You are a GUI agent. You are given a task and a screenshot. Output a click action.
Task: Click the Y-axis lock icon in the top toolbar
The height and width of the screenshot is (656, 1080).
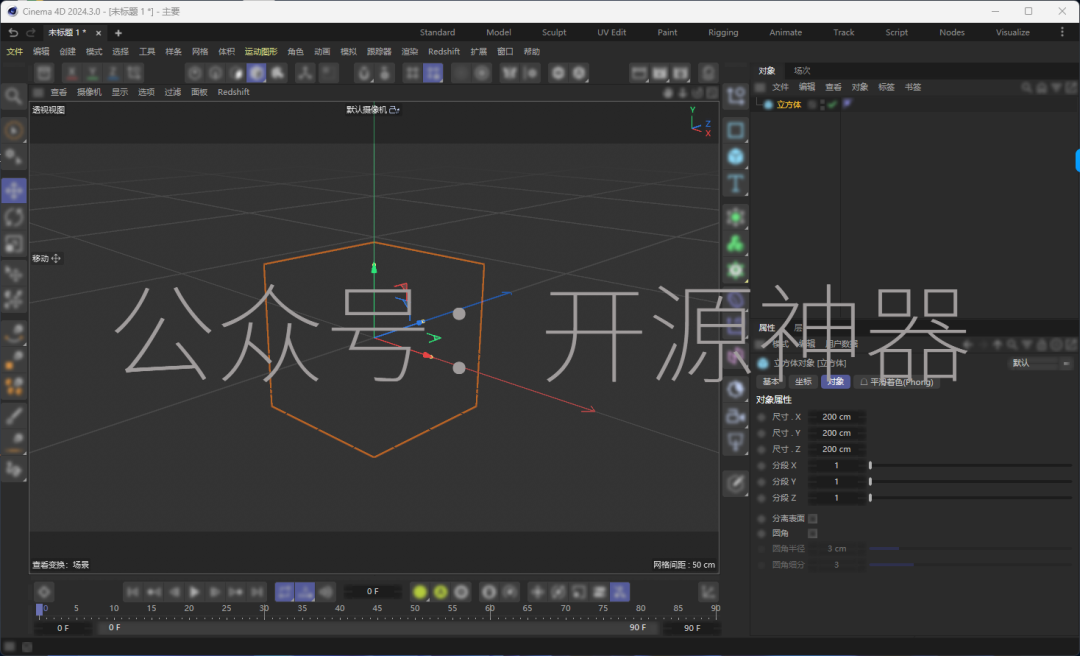pos(92,73)
